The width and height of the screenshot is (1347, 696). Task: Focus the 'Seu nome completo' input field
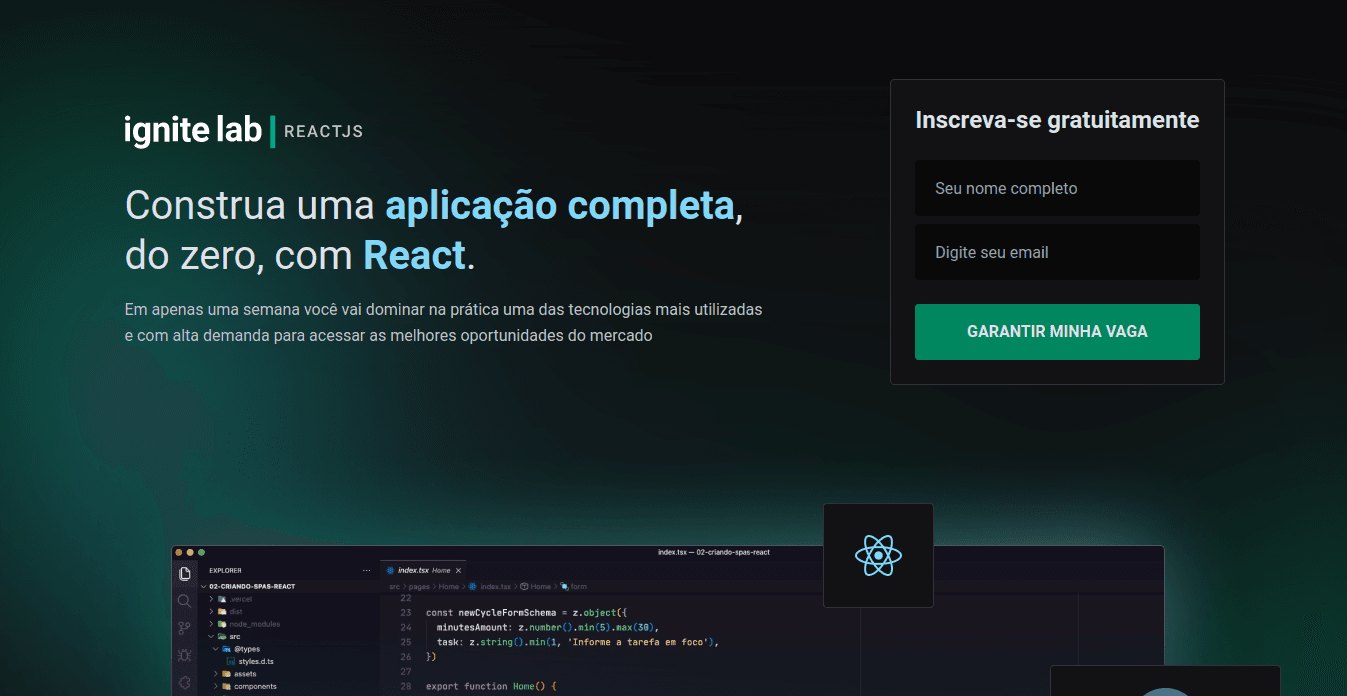coord(1057,188)
